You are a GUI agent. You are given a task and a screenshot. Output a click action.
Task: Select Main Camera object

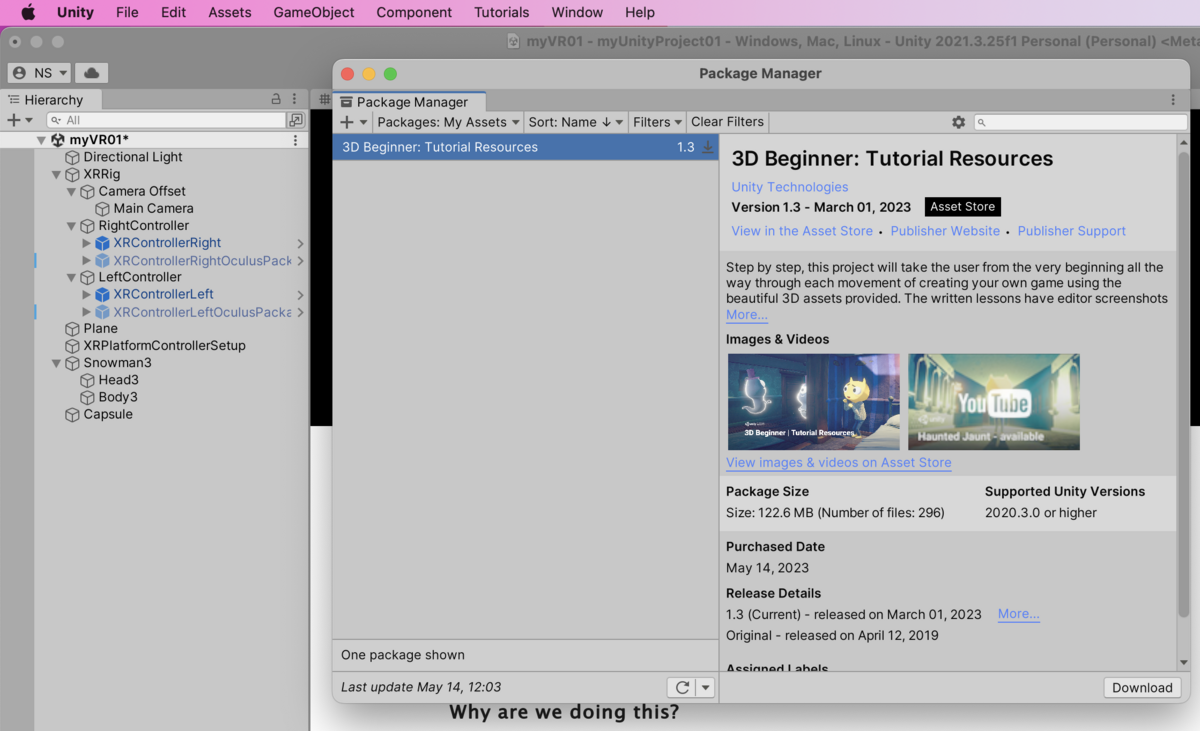(x=153, y=208)
